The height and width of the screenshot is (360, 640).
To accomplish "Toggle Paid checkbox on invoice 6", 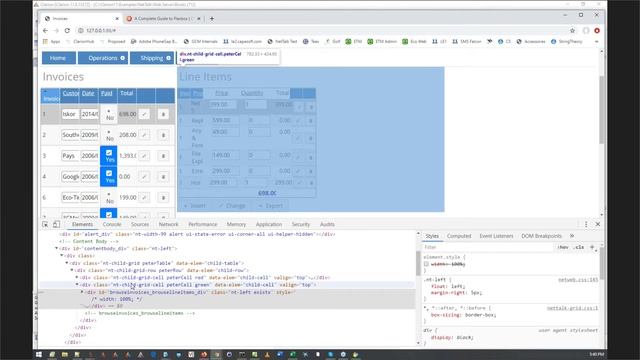I will coord(109,194).
